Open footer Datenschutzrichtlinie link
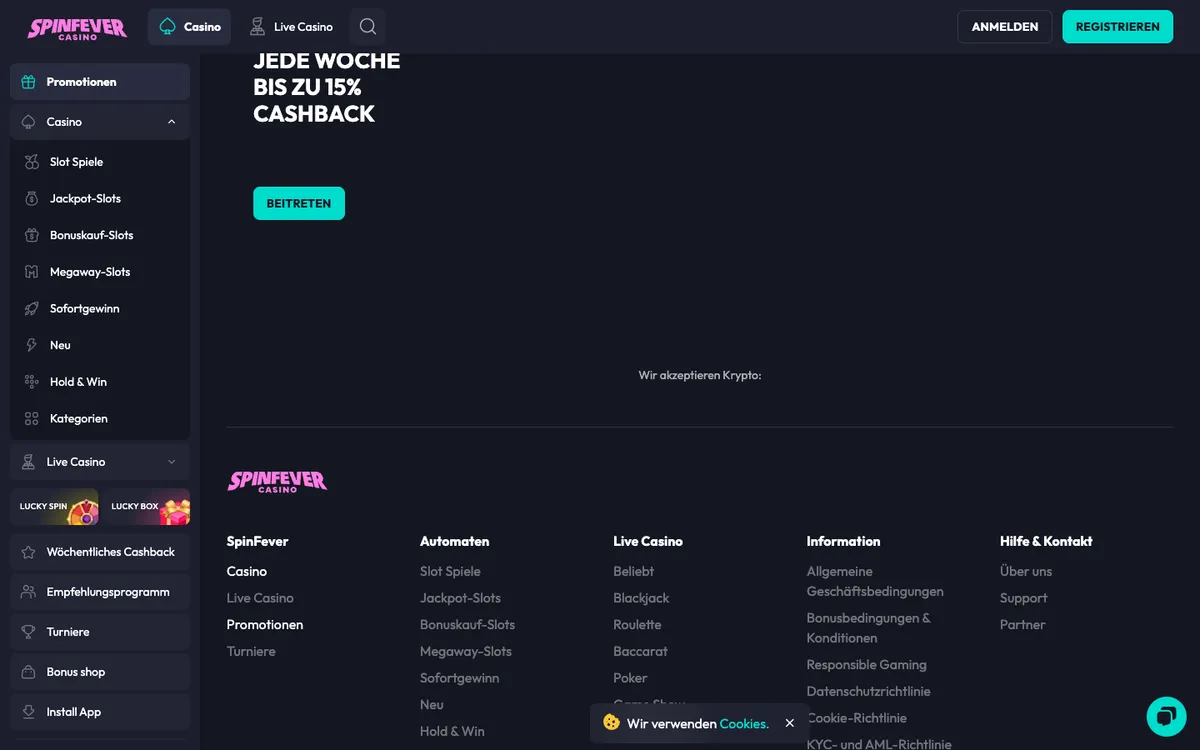1200x750 pixels. [869, 691]
